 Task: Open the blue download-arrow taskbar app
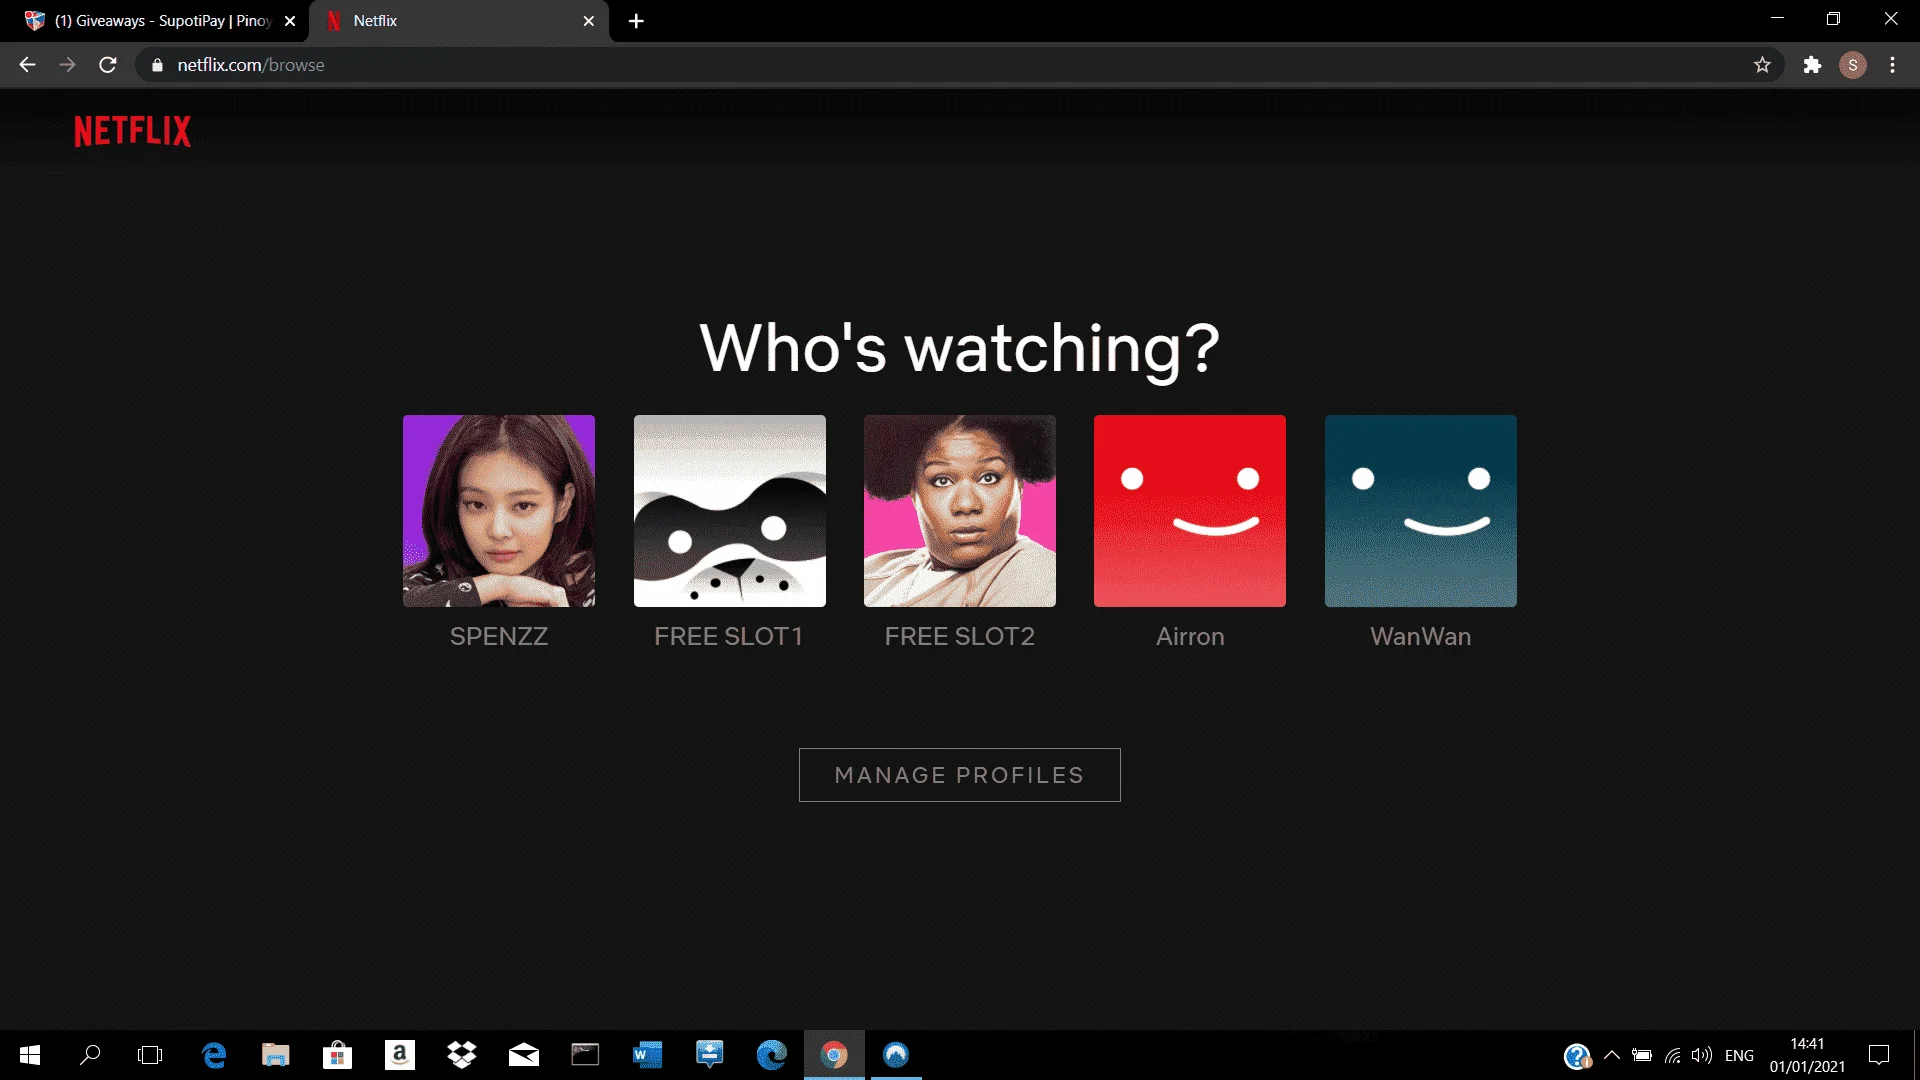(709, 1055)
